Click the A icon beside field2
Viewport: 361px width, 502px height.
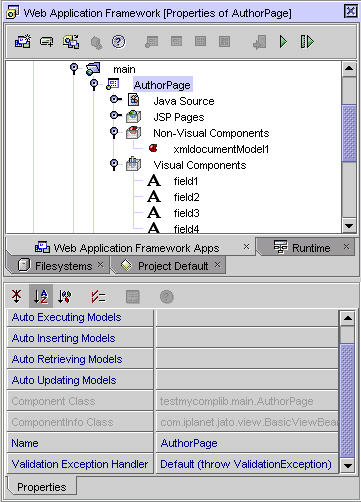[154, 197]
